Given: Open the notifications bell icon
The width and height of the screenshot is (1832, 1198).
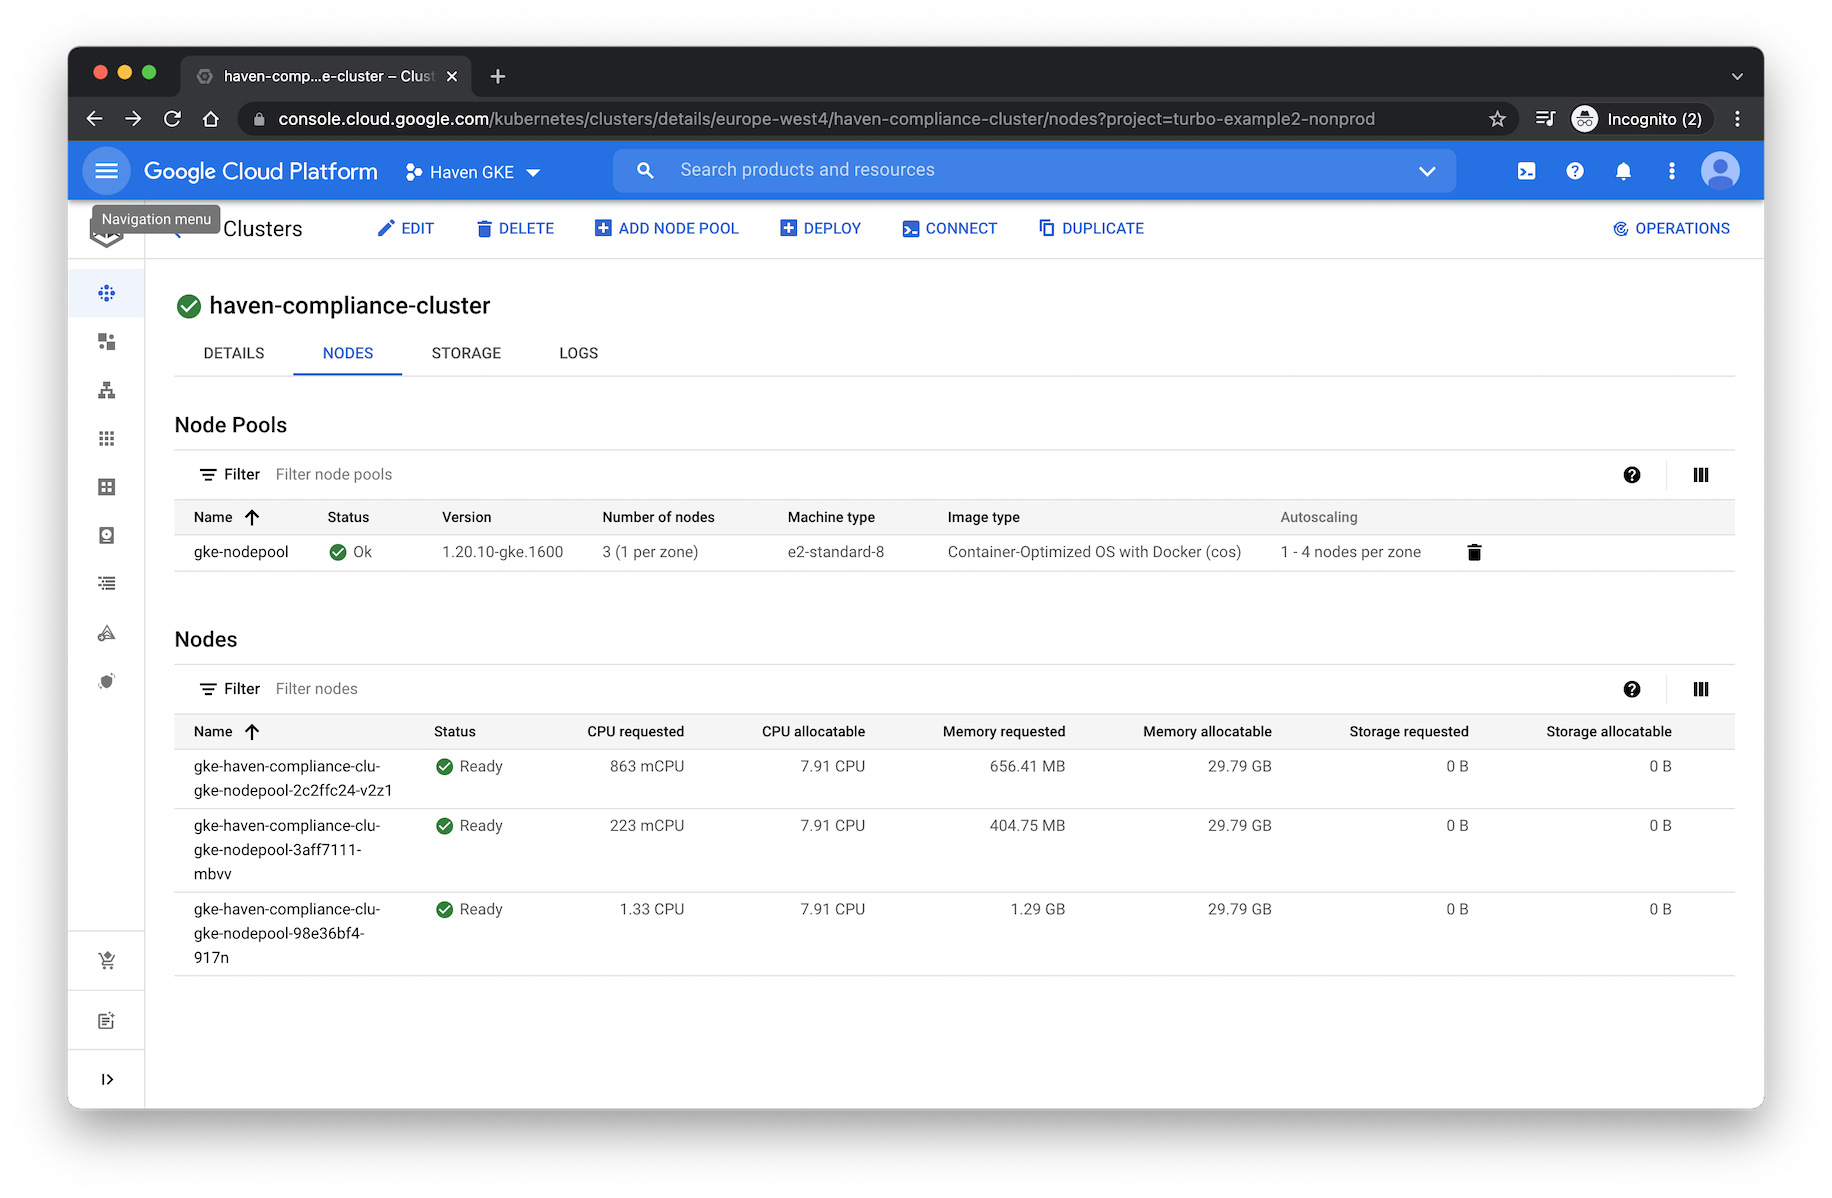Looking at the screenshot, I should [x=1622, y=170].
